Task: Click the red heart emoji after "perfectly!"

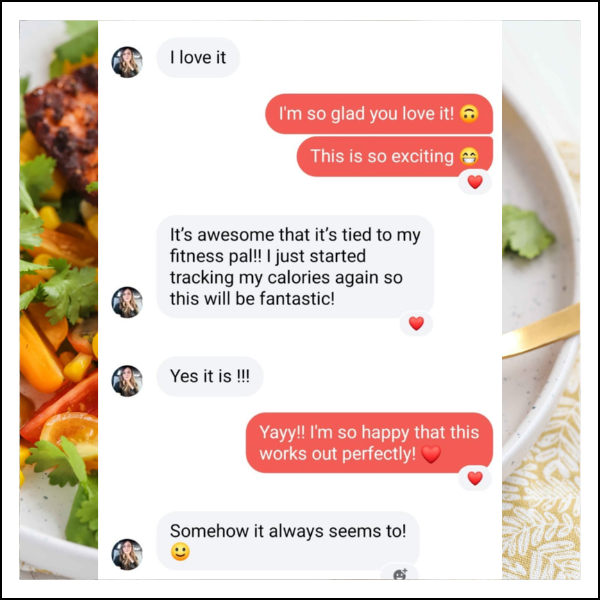Action: pyautogui.click(x=431, y=454)
